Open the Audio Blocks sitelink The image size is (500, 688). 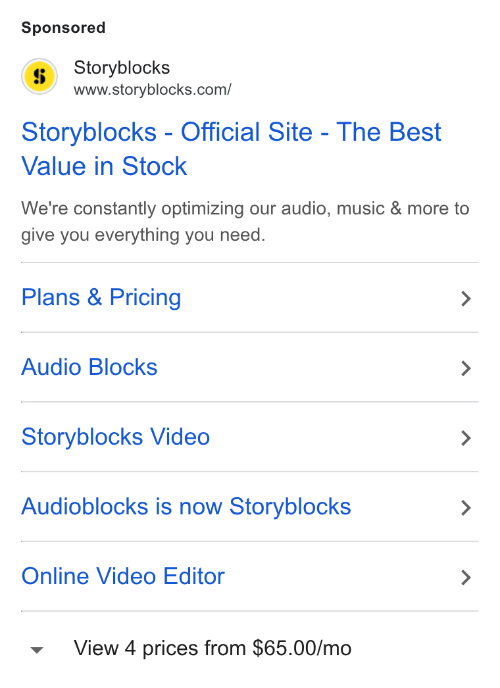(x=89, y=367)
